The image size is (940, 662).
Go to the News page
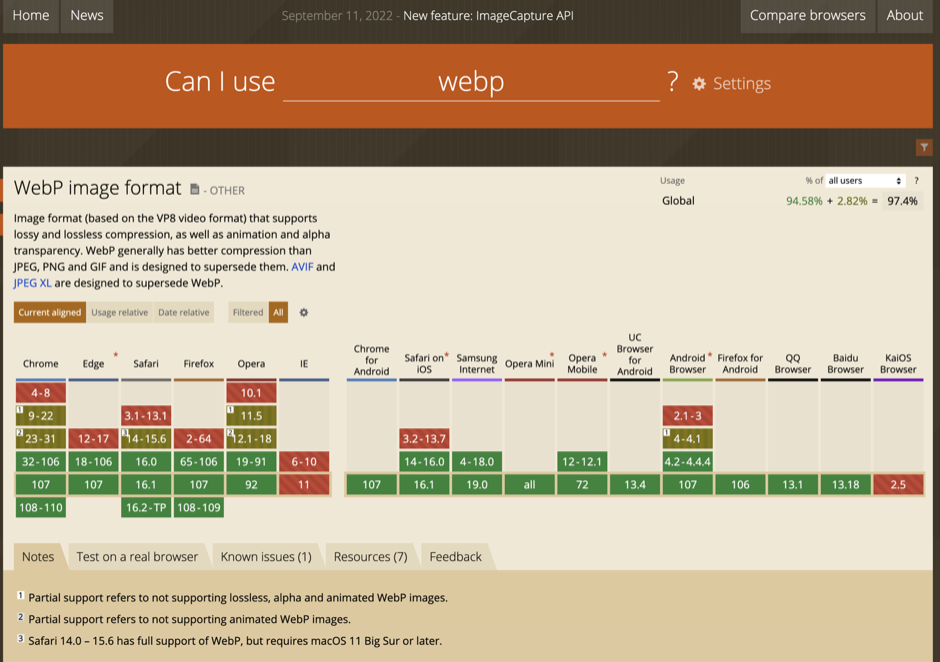point(86,15)
